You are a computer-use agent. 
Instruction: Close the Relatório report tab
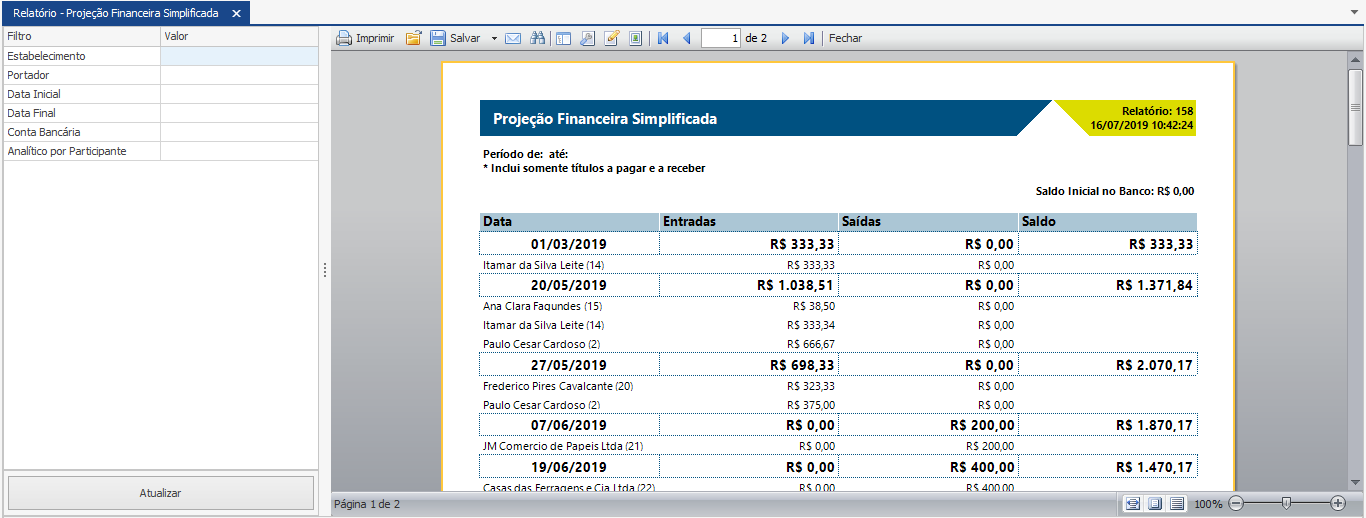(x=236, y=13)
